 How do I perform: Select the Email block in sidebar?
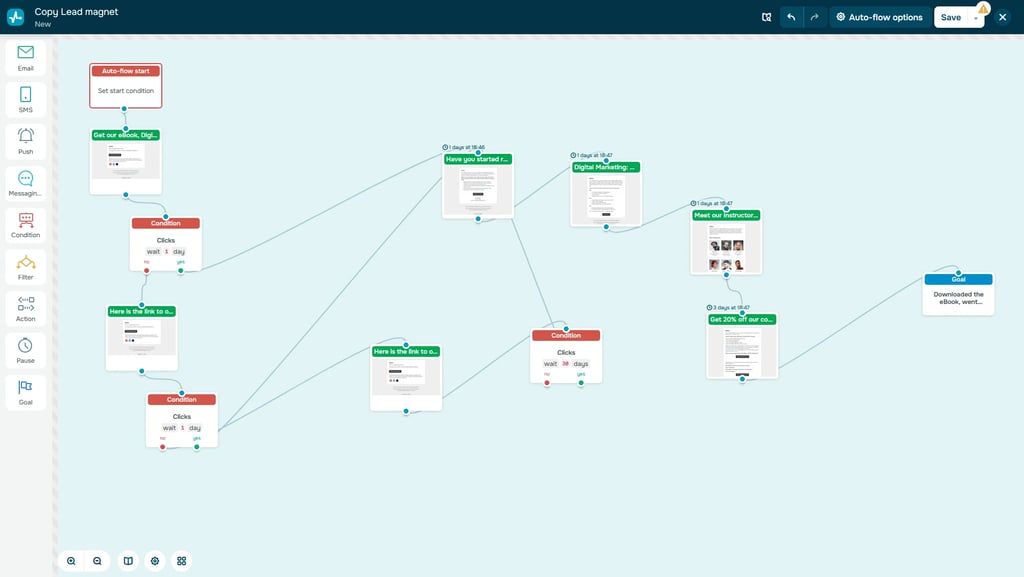[x=25, y=58]
